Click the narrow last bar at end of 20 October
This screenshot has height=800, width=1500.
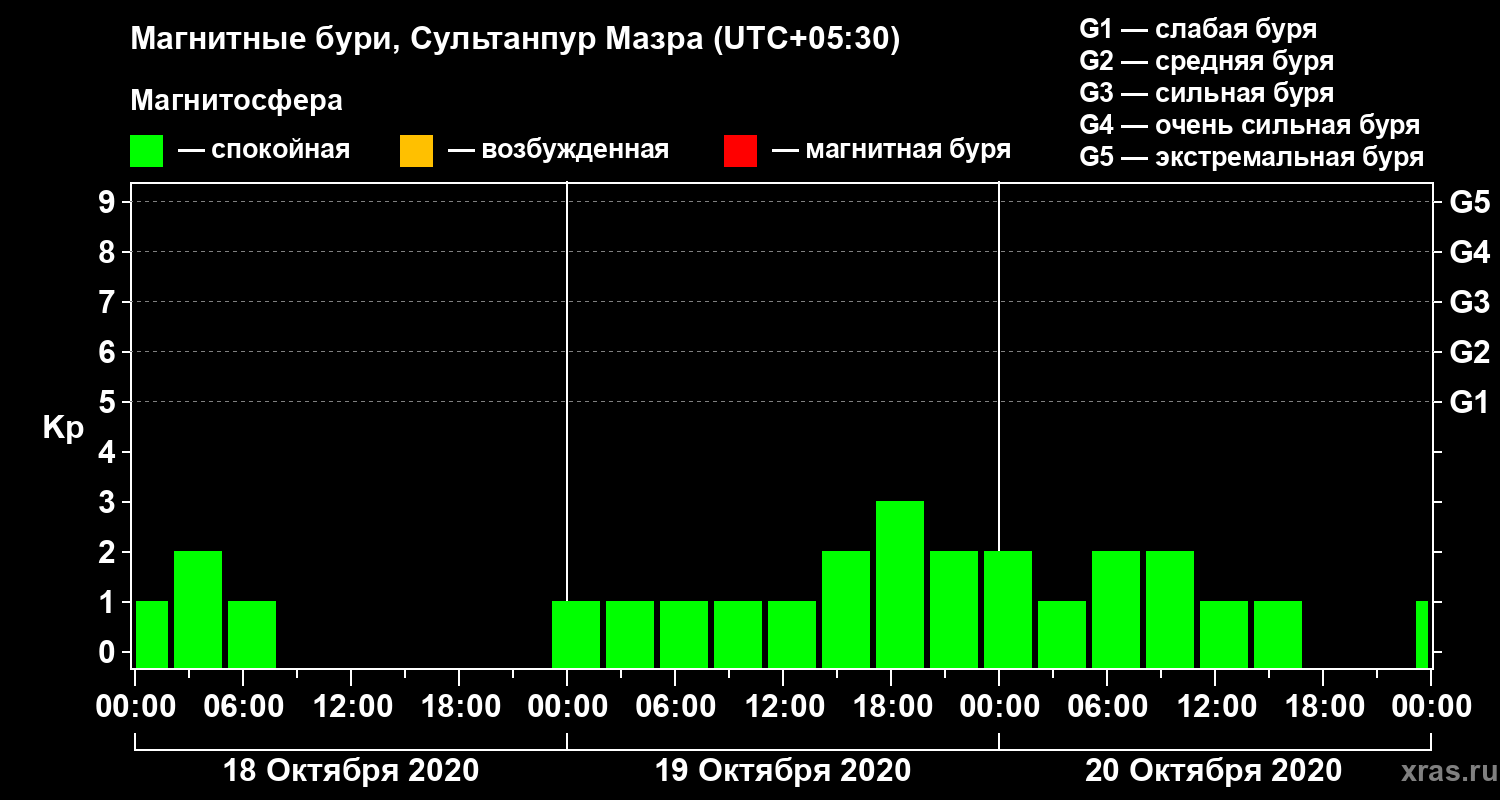tap(1422, 634)
